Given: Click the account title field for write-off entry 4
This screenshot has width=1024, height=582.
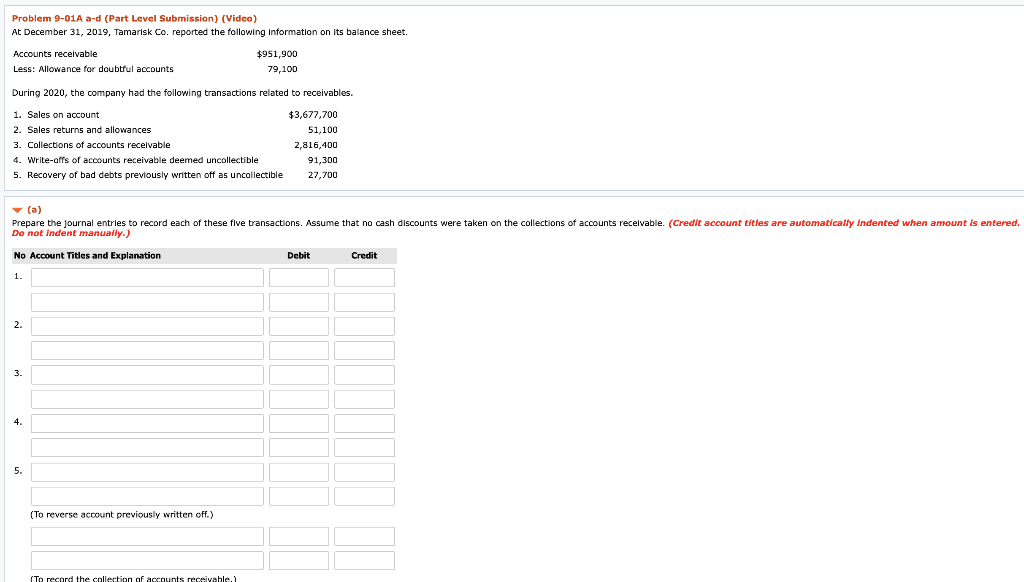Looking at the screenshot, I should click(x=147, y=423).
